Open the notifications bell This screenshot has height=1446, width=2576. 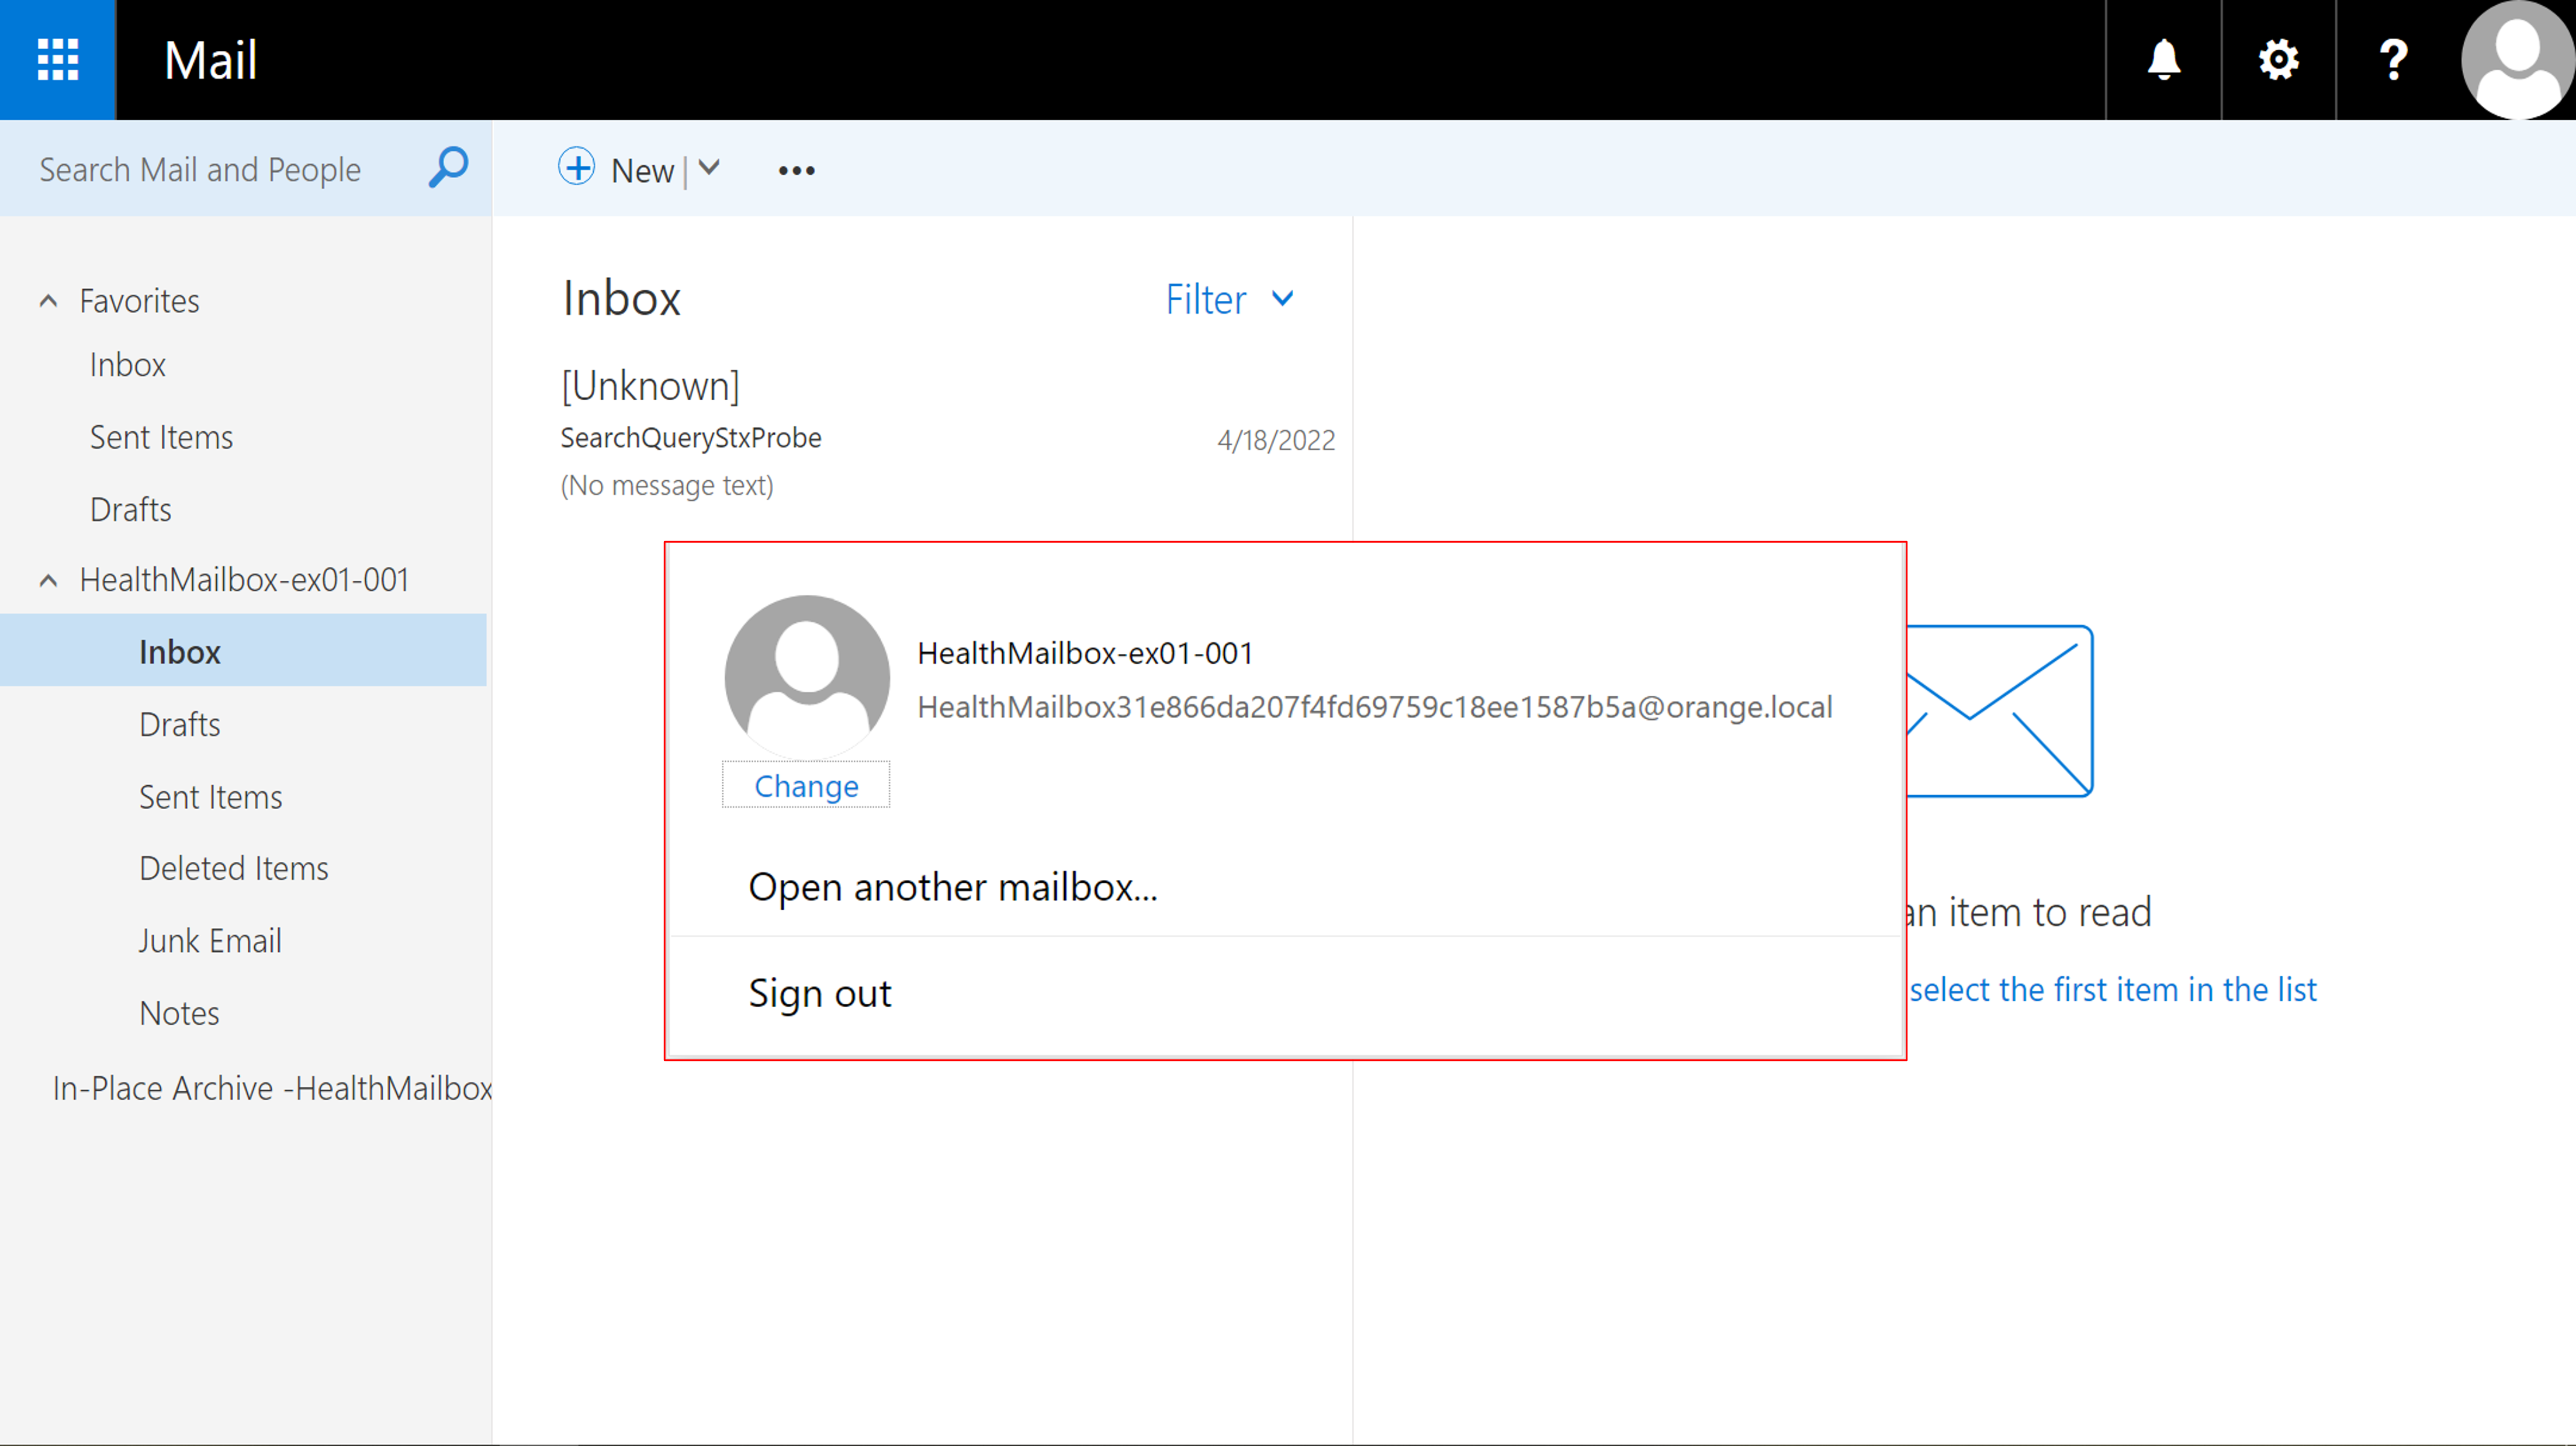pyautogui.click(x=2164, y=60)
